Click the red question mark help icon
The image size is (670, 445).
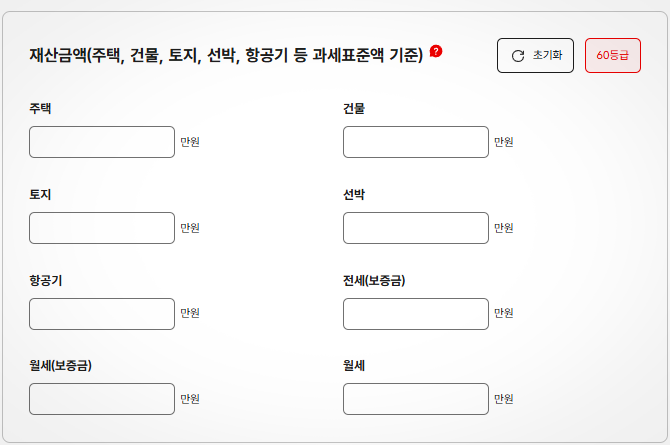[436, 51]
